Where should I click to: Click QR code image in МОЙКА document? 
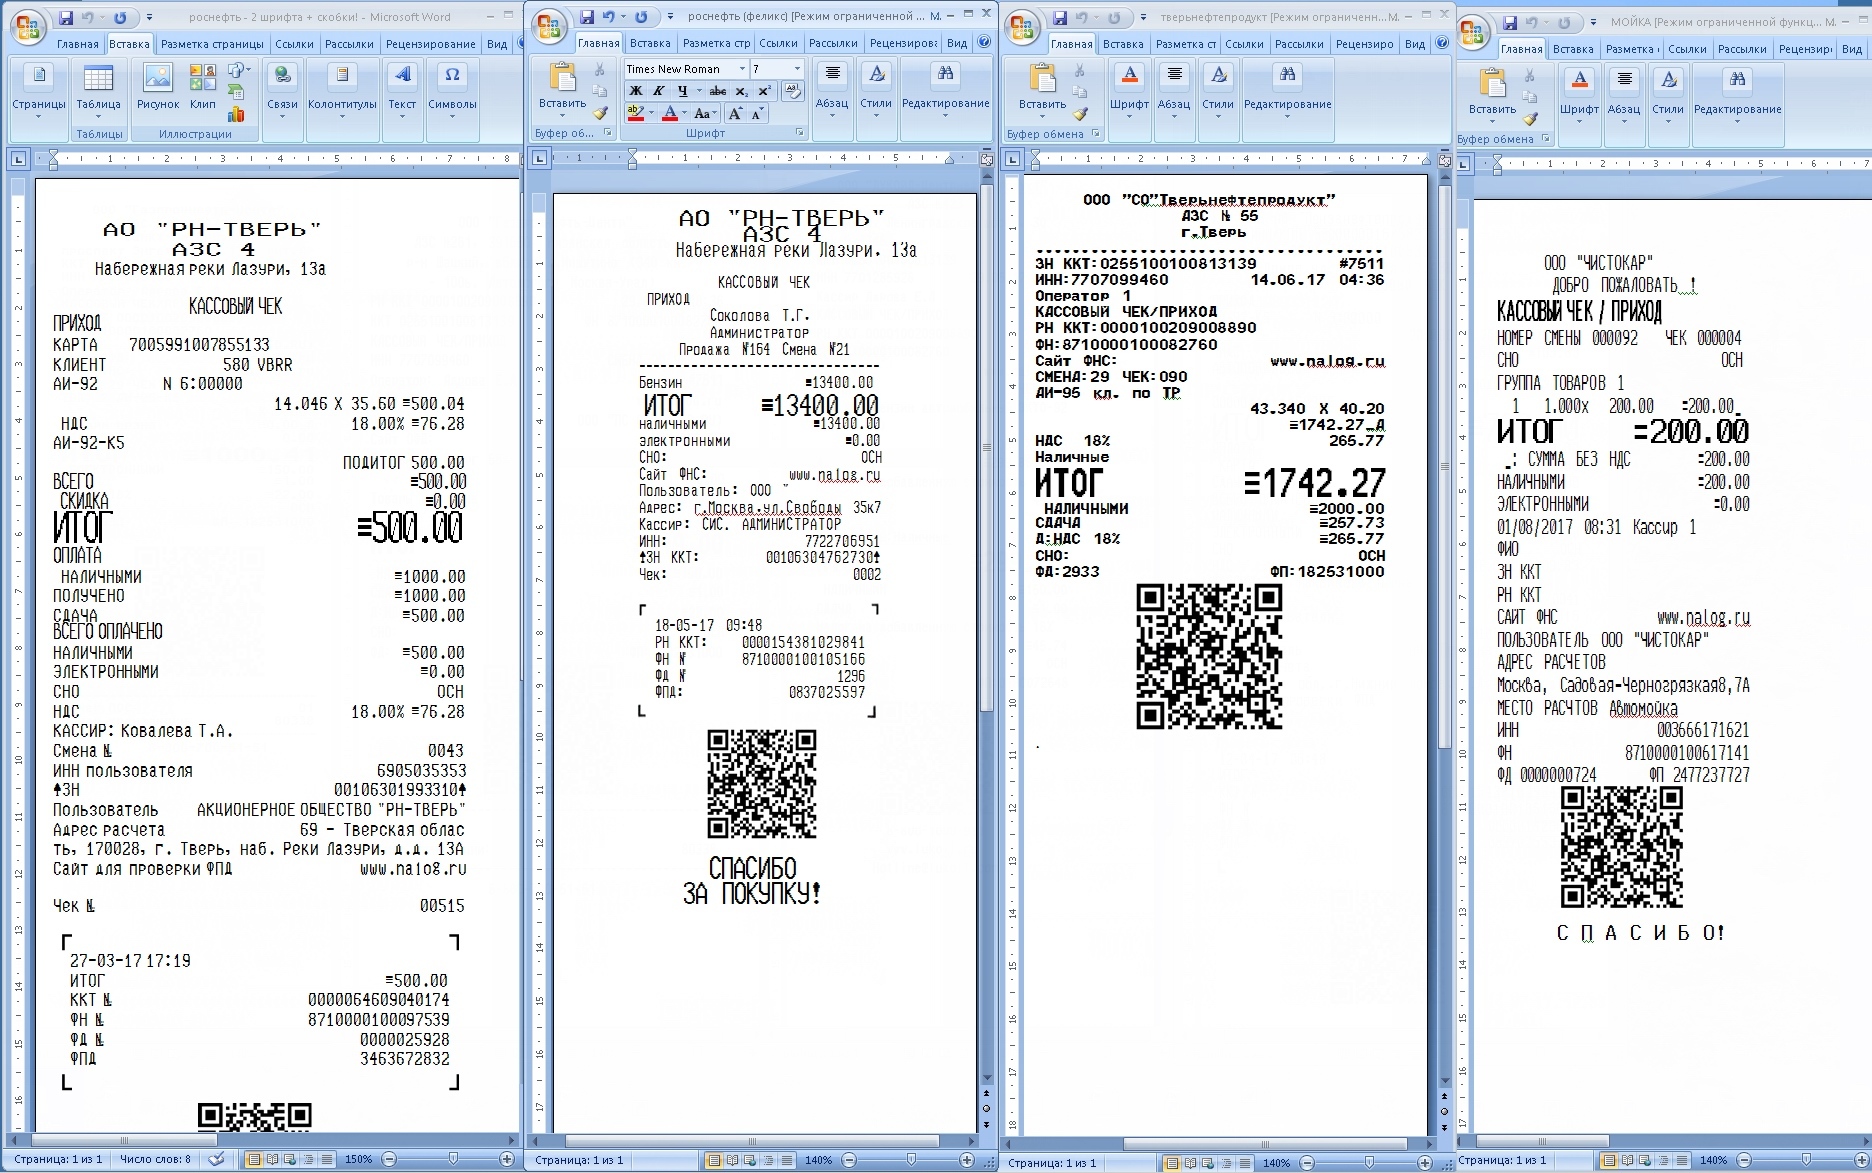1621,847
